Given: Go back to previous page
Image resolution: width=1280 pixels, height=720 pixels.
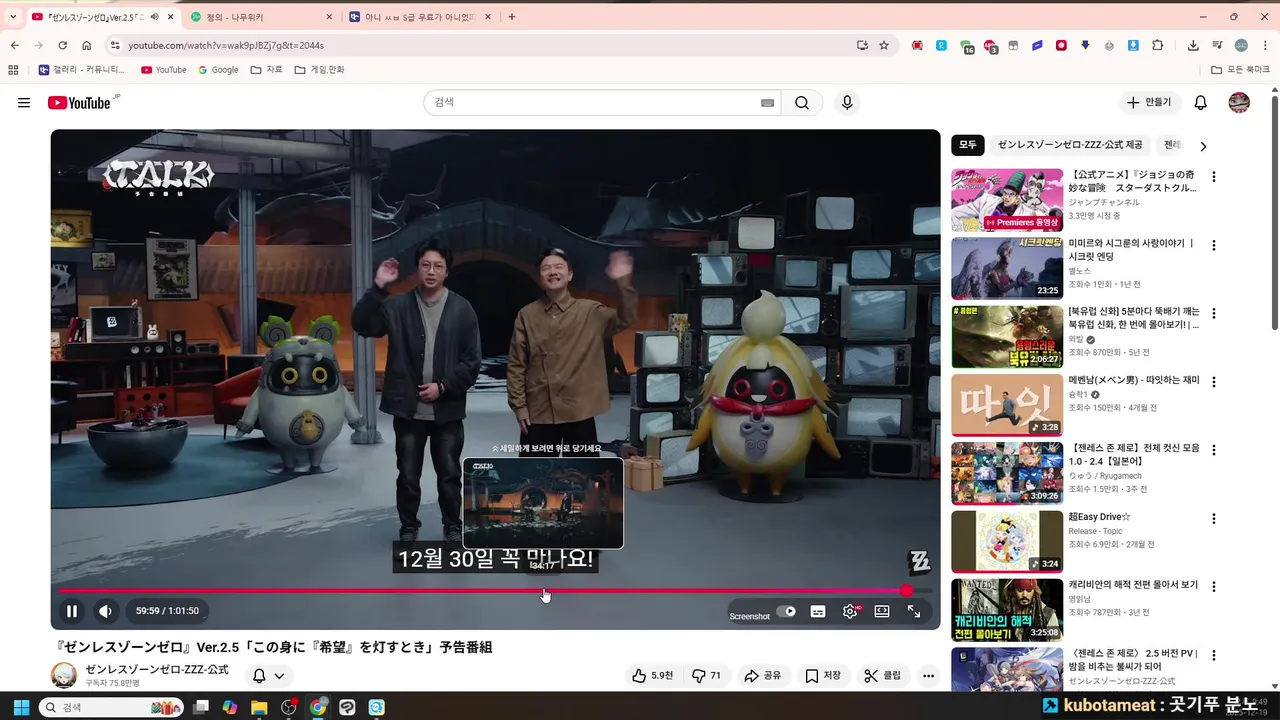Looking at the screenshot, I should [x=15, y=45].
